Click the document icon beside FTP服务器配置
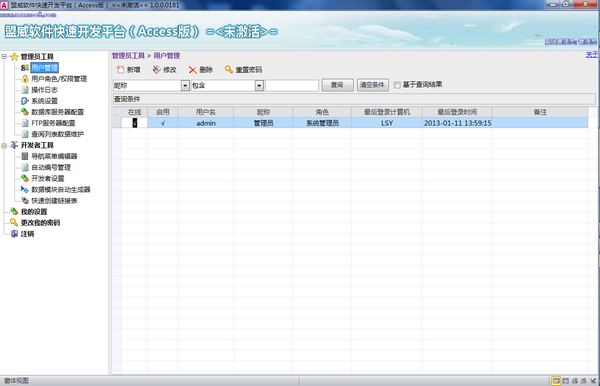Screen dimensions: 600x386 tap(25, 123)
